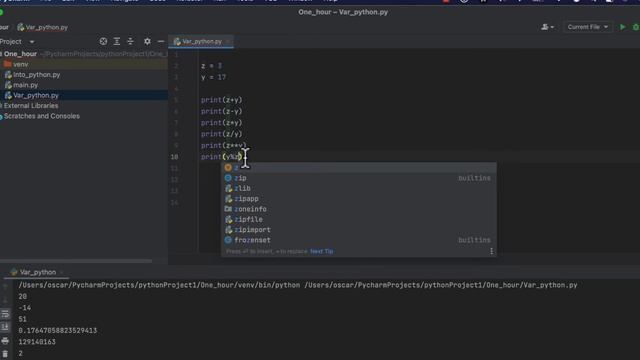Image resolution: width=640 pixels, height=360 pixels.
Task: Click Var_python.py breadcrumb in navigation bar
Action: tap(47, 27)
